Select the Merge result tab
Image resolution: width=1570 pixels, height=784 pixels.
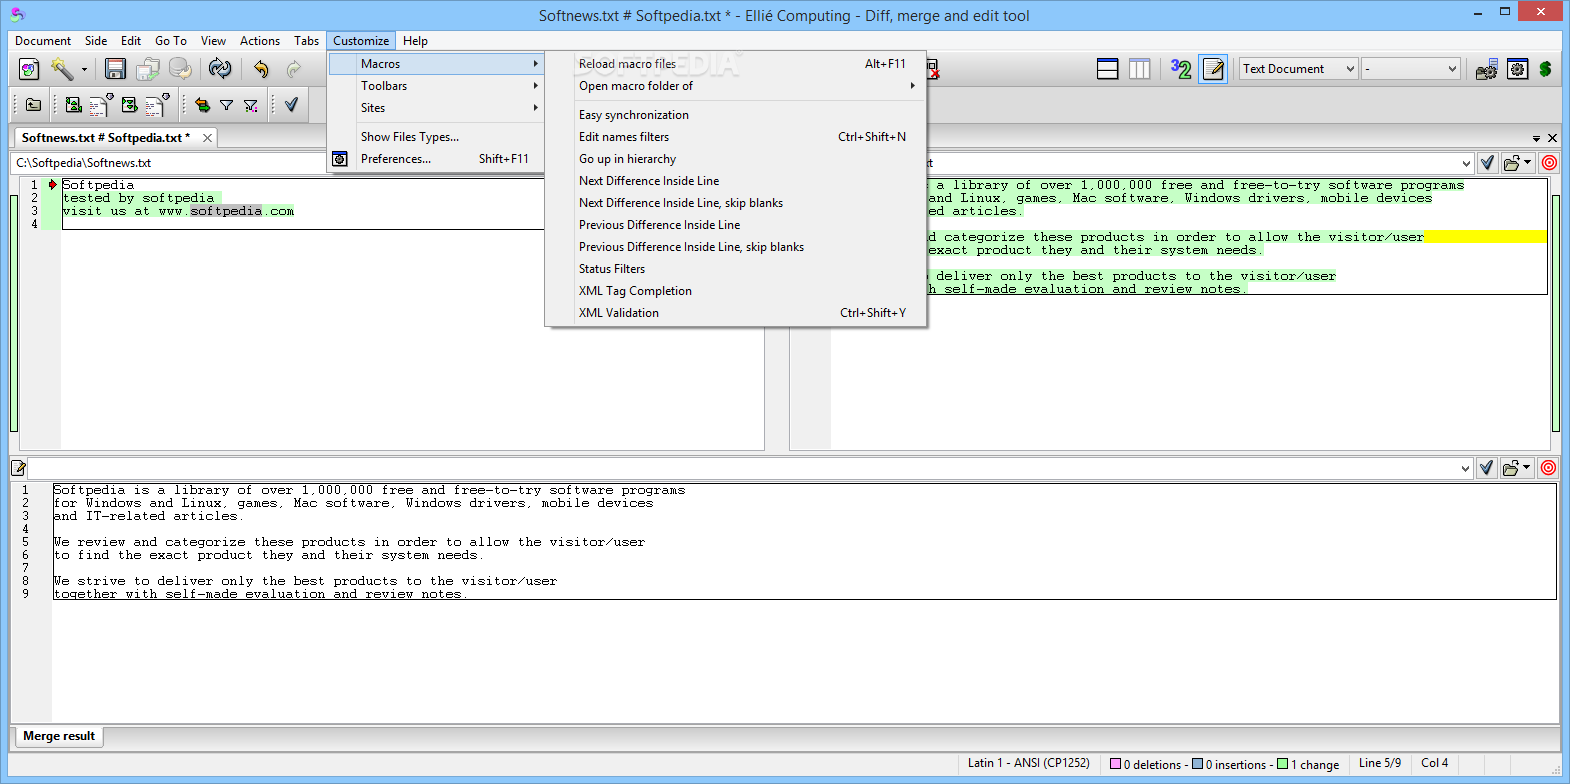coord(59,736)
